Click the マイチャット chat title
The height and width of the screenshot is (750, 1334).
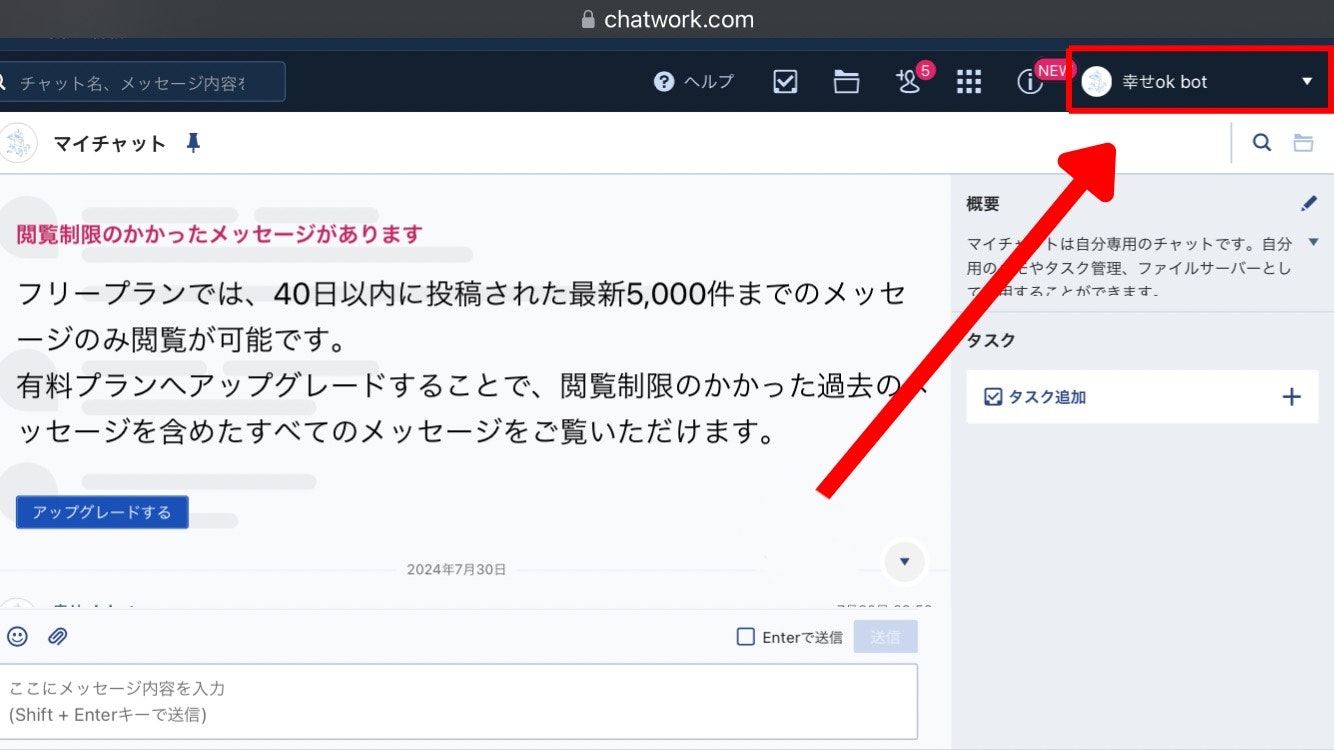tap(110, 143)
